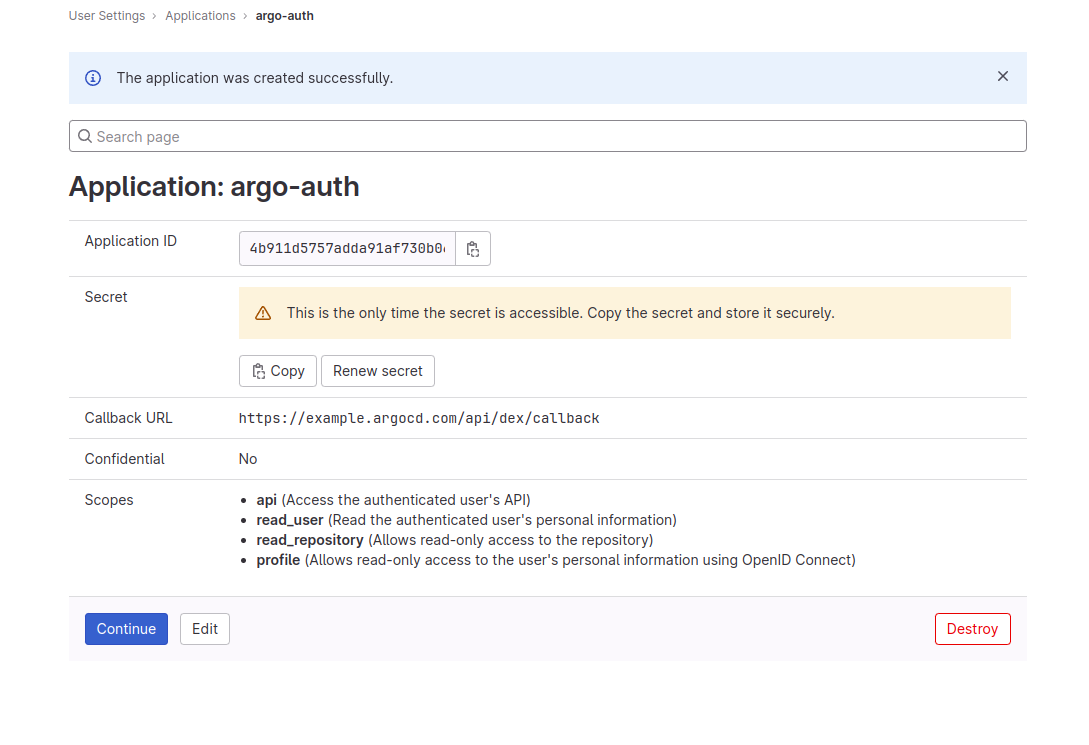This screenshot has height=745, width=1089.
Task: Click the Scopes label
Action: pos(109,500)
